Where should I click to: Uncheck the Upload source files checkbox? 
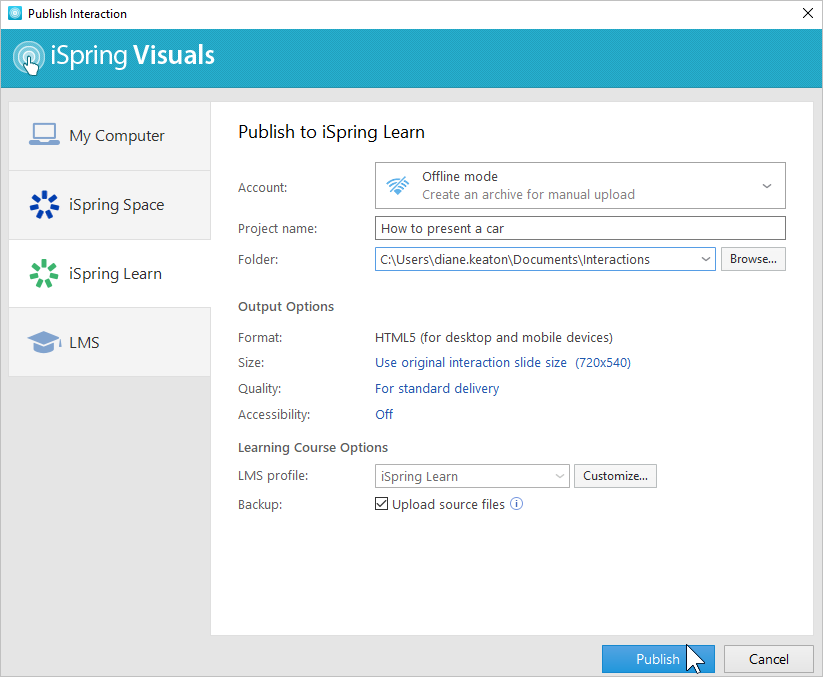(381, 504)
